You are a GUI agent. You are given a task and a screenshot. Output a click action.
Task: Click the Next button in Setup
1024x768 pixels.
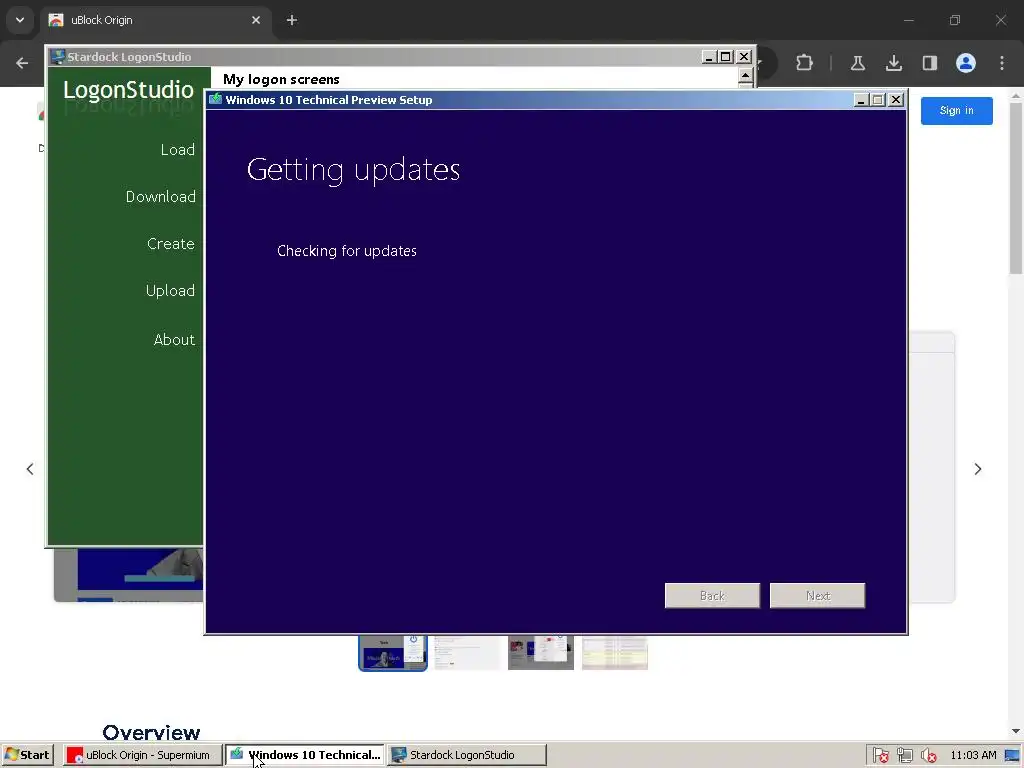(817, 596)
